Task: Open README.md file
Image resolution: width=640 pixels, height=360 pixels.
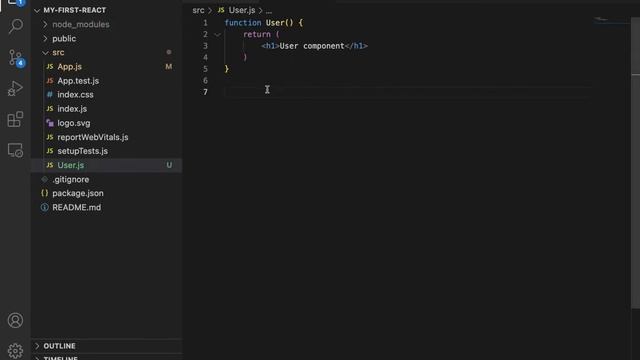Action: coord(76,207)
